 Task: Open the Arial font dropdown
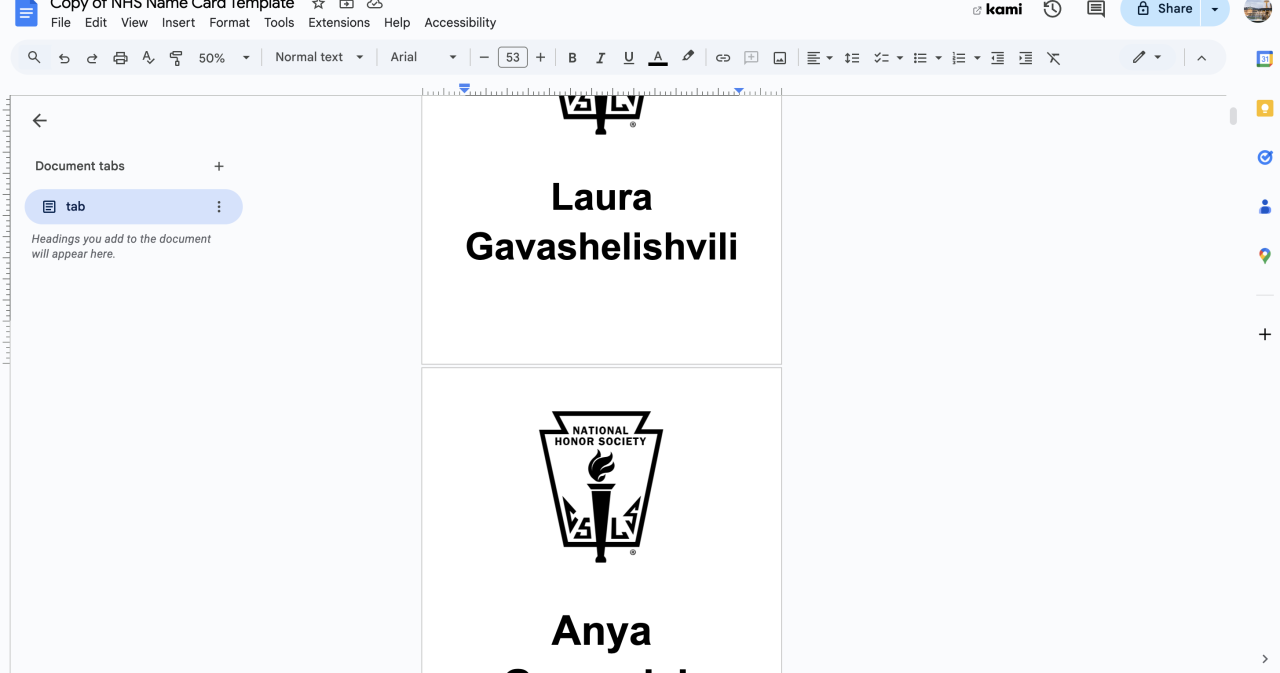(x=423, y=58)
